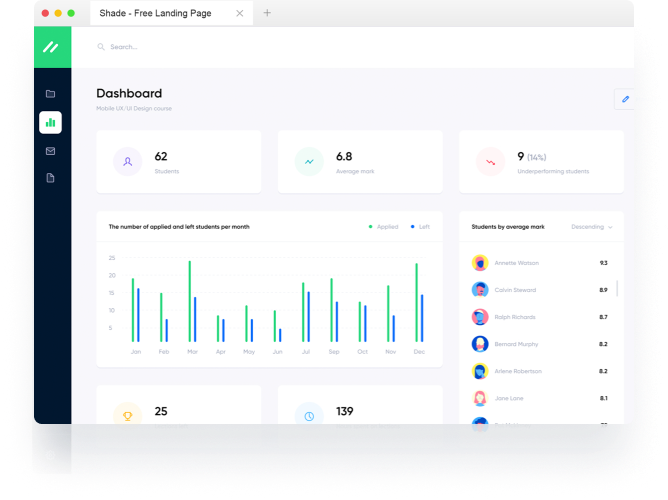
Task: Click the blue Jan left bar
Action: click(x=138, y=315)
